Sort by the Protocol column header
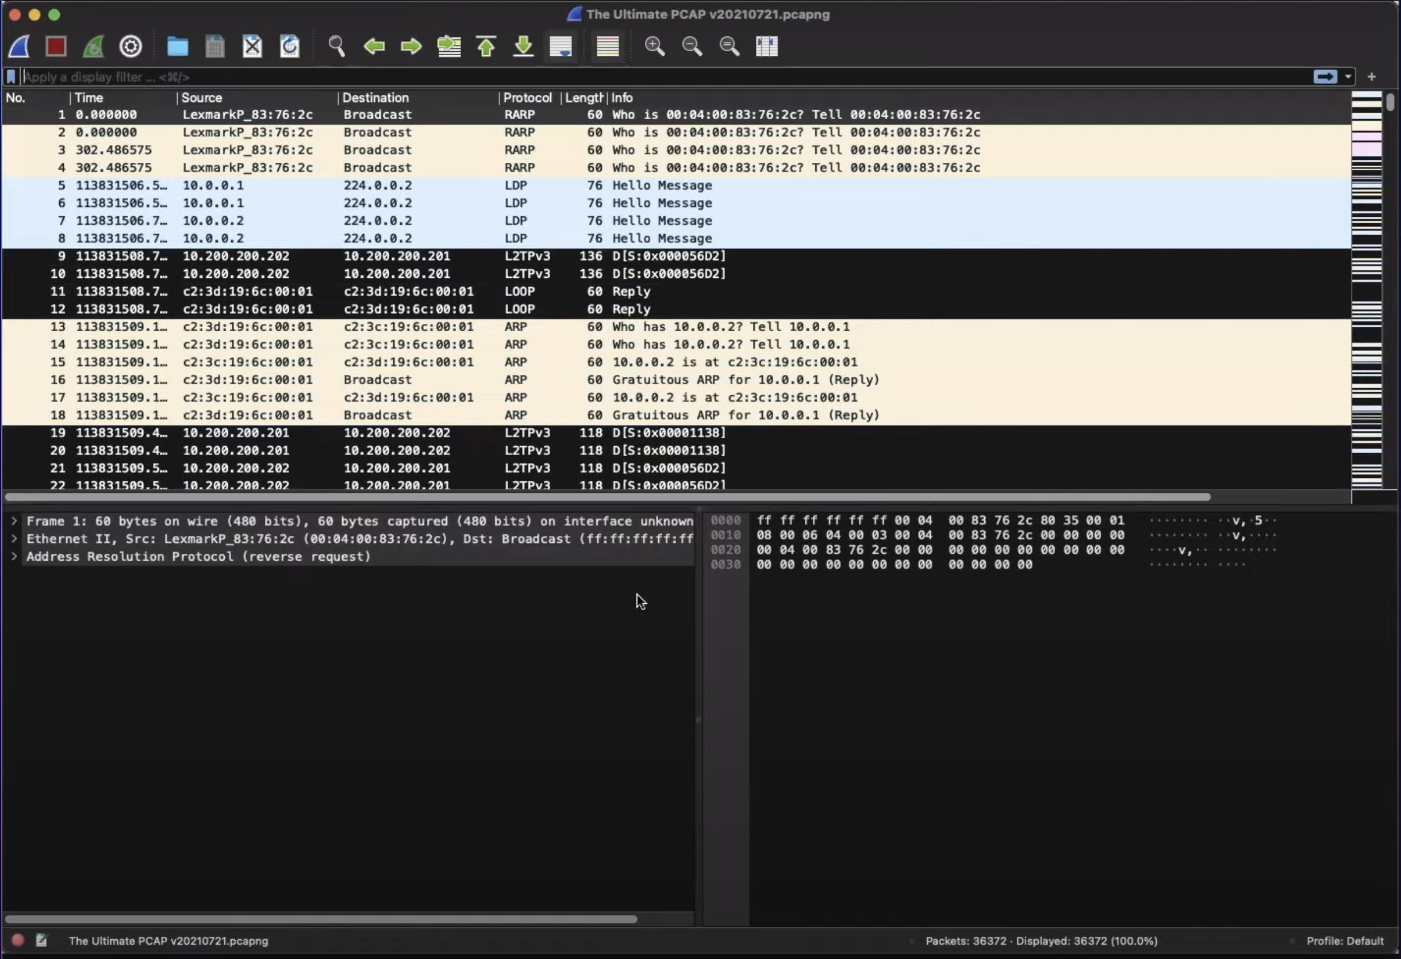1401x959 pixels. point(529,98)
